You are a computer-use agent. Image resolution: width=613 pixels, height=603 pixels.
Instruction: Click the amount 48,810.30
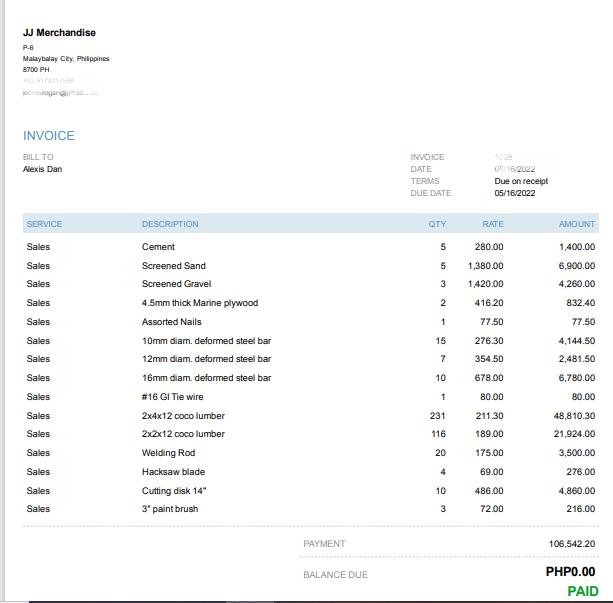click(574, 416)
